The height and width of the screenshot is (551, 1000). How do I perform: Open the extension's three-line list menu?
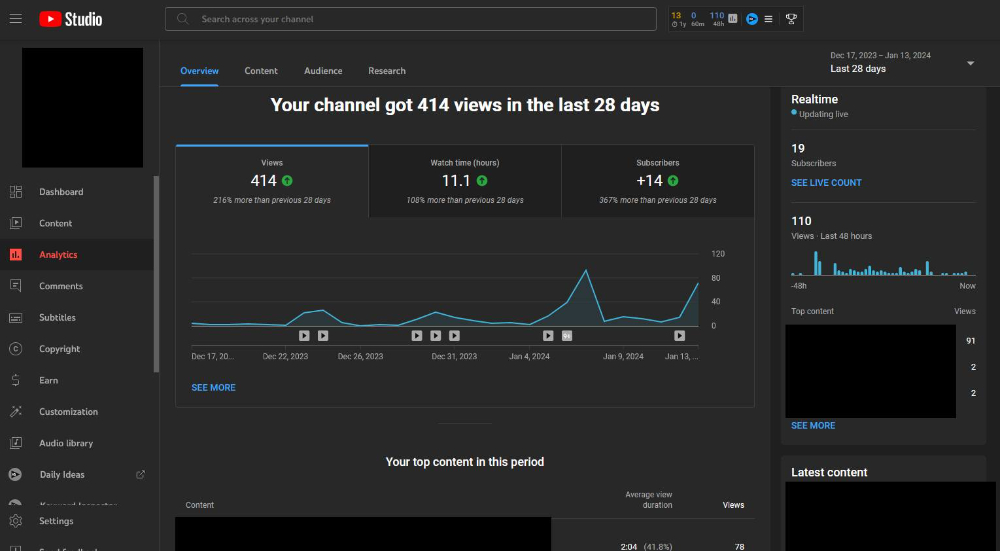[x=768, y=19]
